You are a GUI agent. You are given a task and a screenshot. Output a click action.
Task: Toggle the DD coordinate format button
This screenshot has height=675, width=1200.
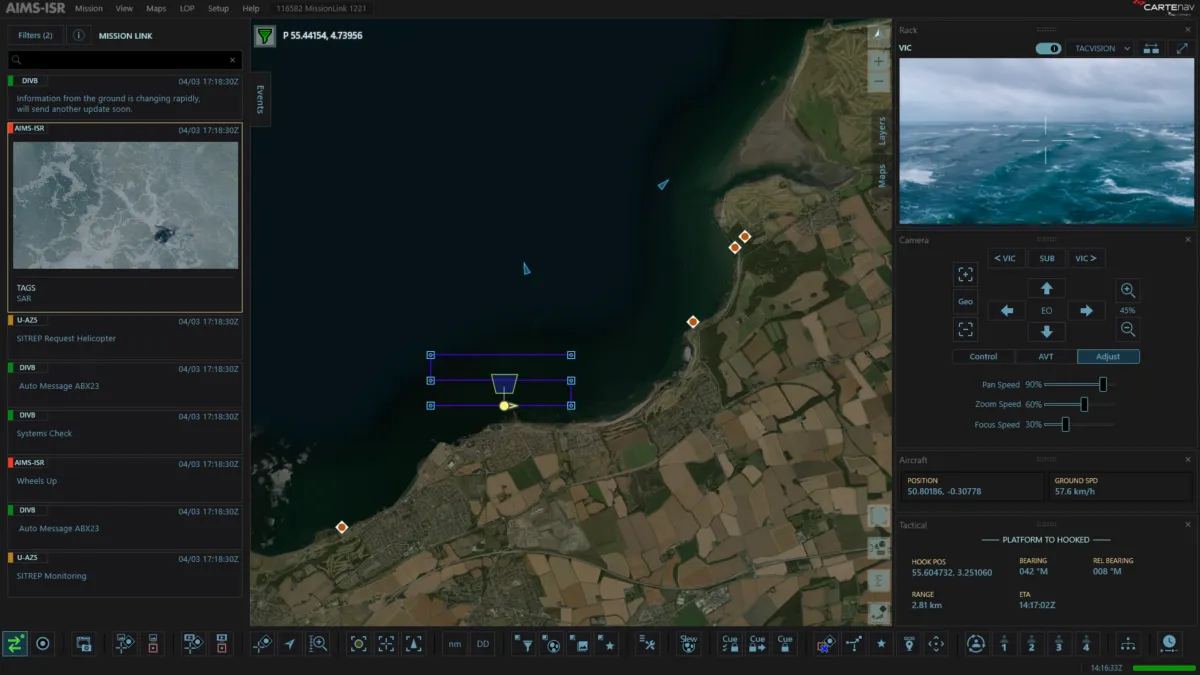(x=483, y=644)
